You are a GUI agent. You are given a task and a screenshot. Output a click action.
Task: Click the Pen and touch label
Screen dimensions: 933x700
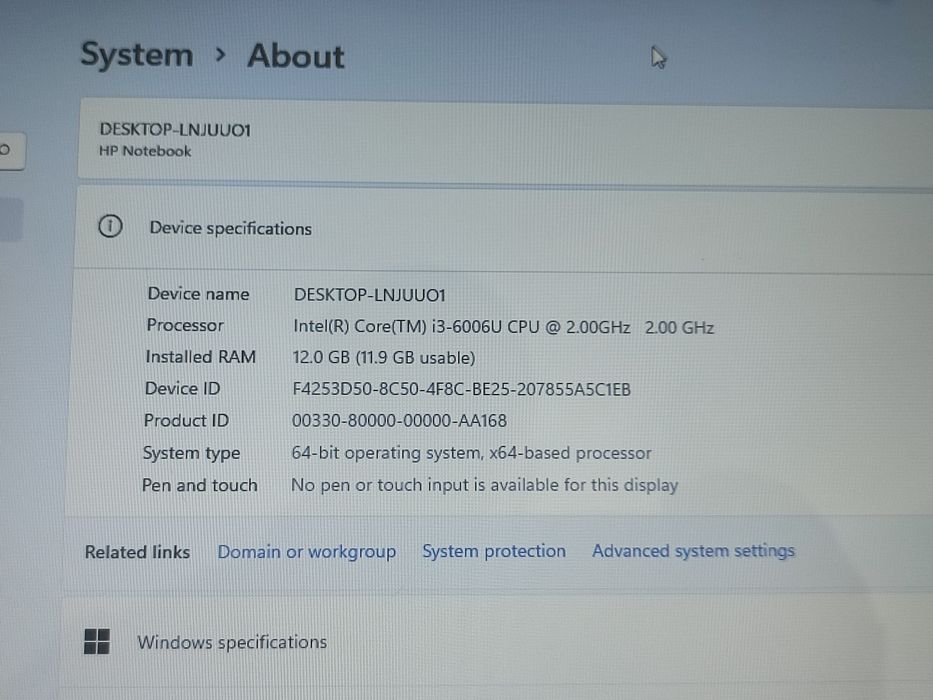click(199, 486)
